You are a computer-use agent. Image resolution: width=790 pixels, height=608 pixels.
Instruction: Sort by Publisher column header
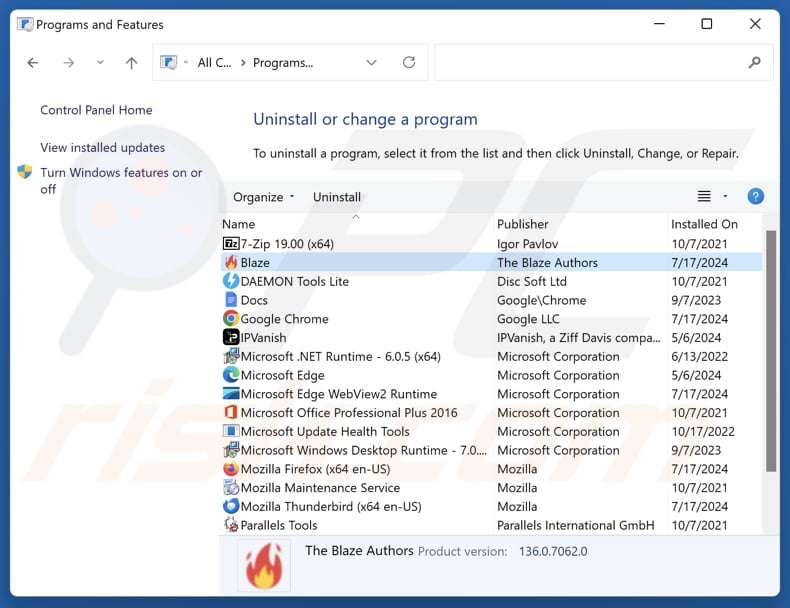point(522,224)
